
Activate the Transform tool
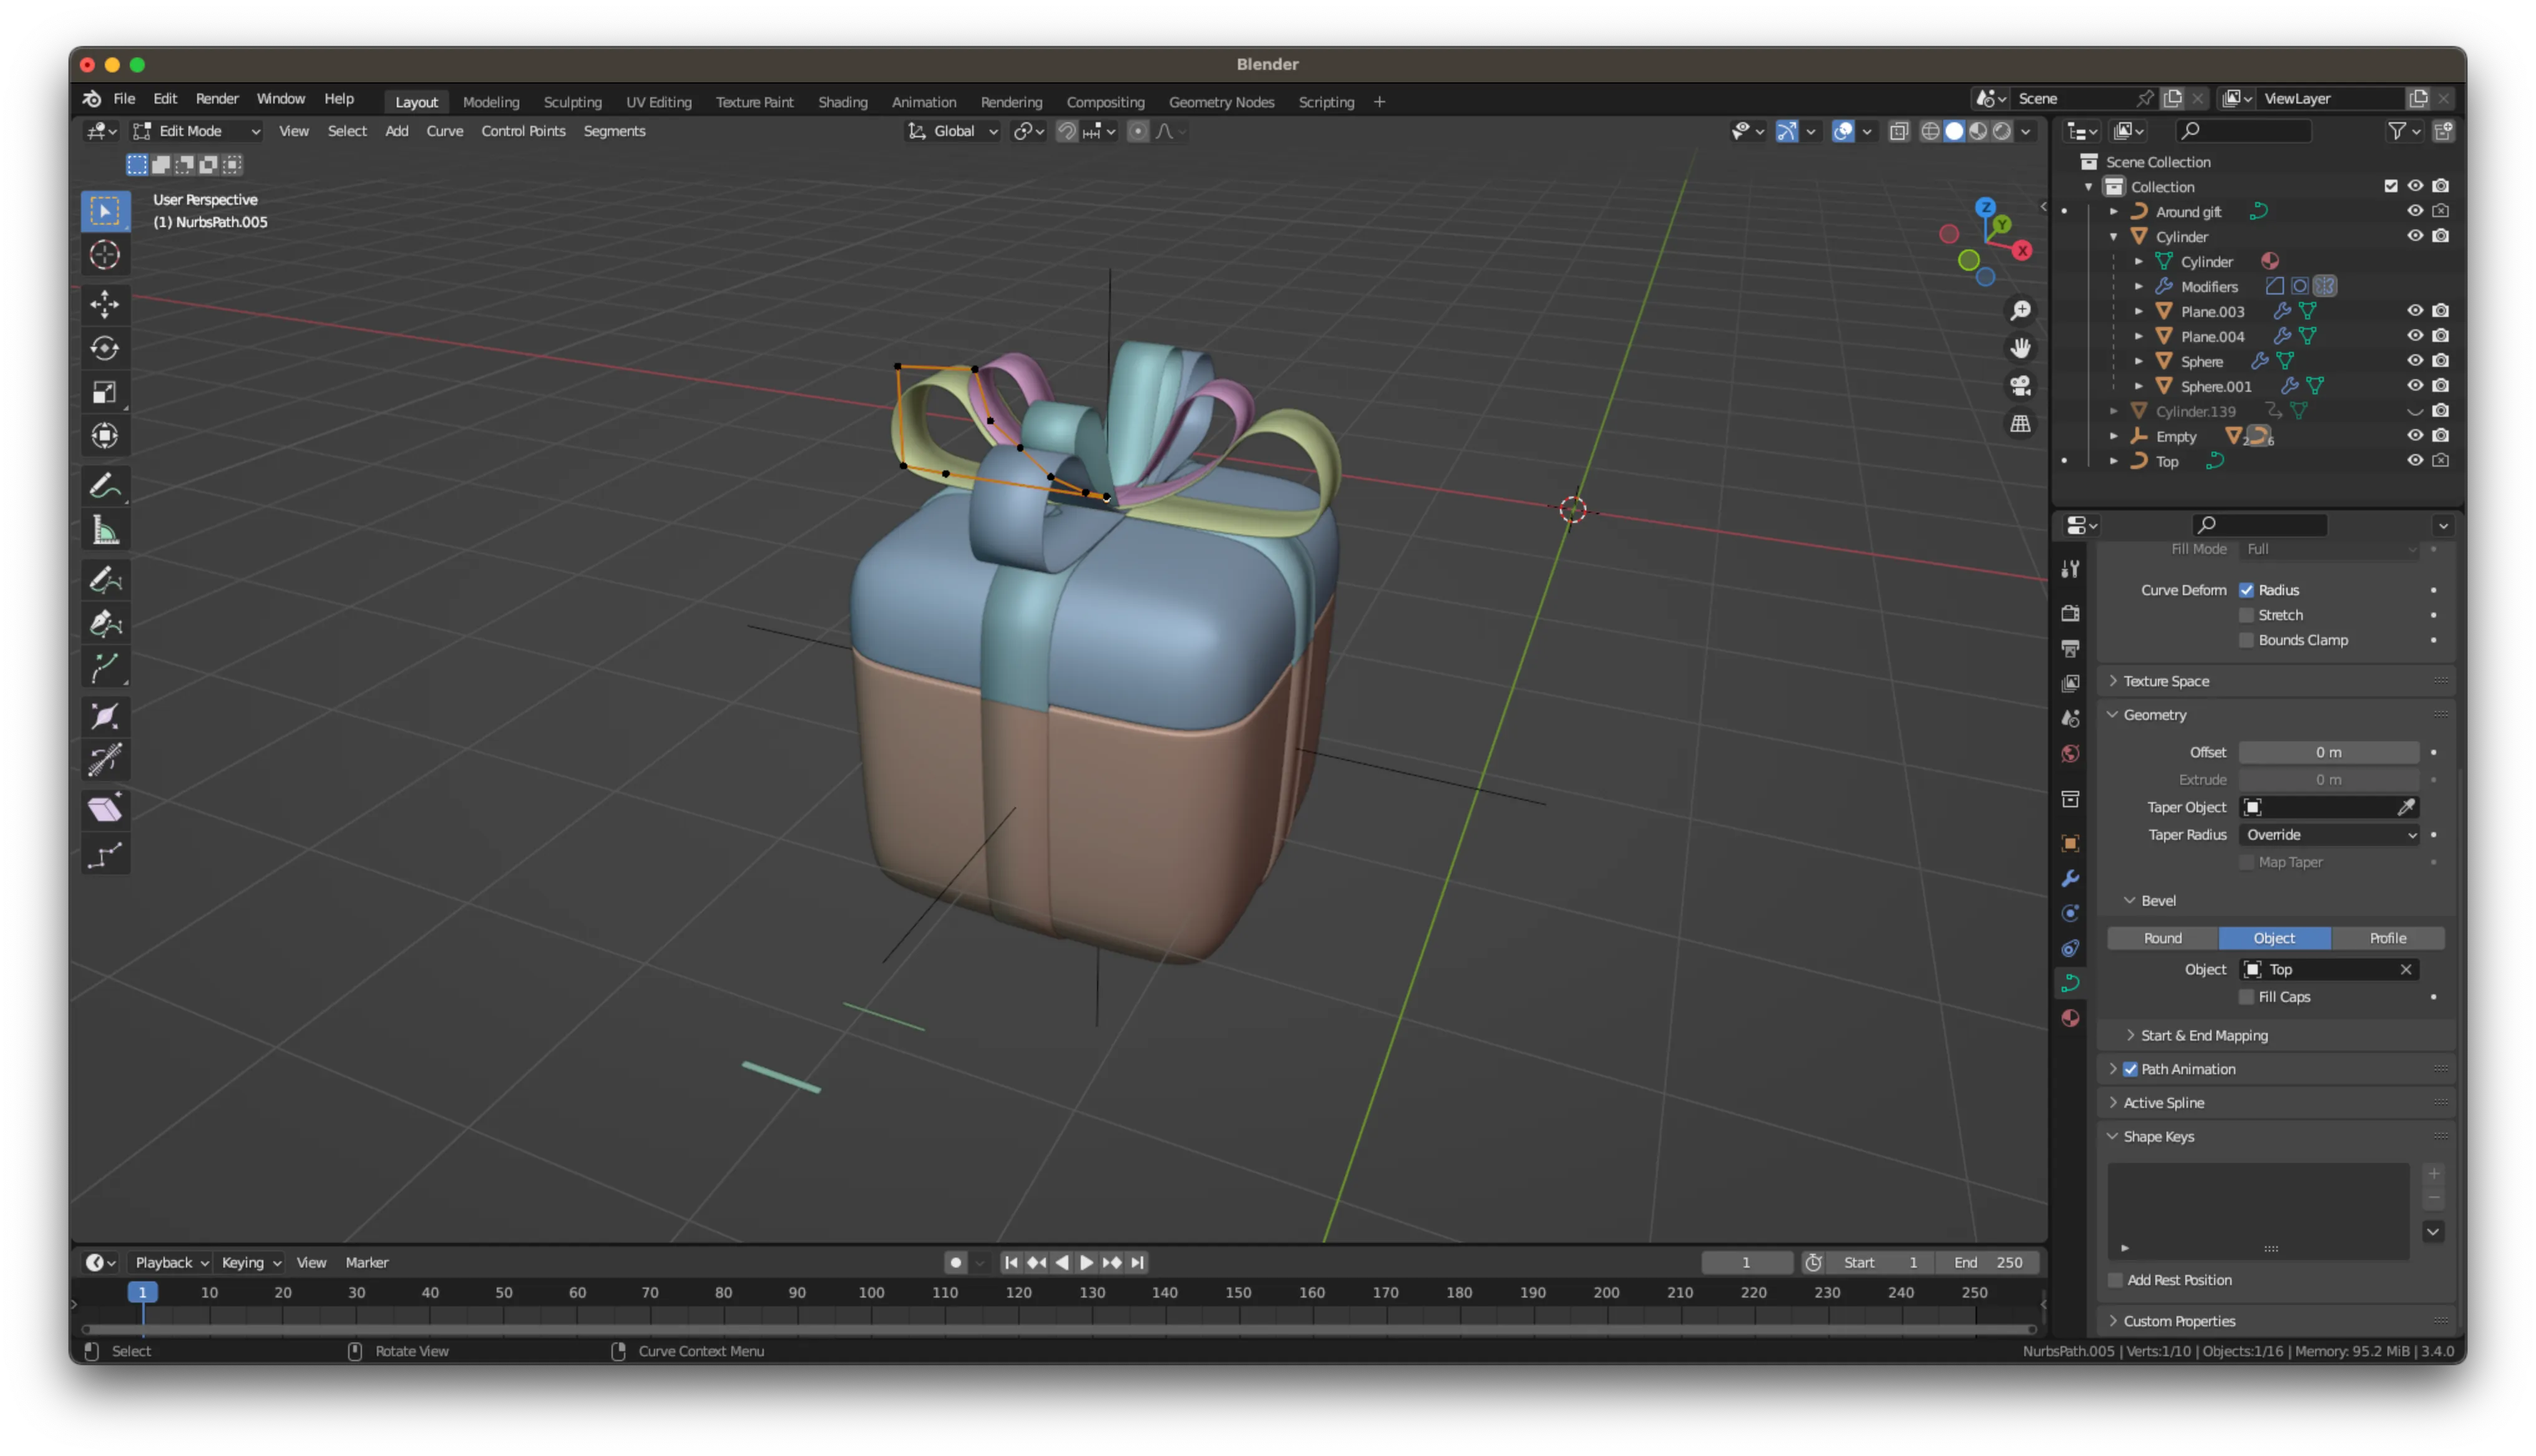[x=105, y=436]
